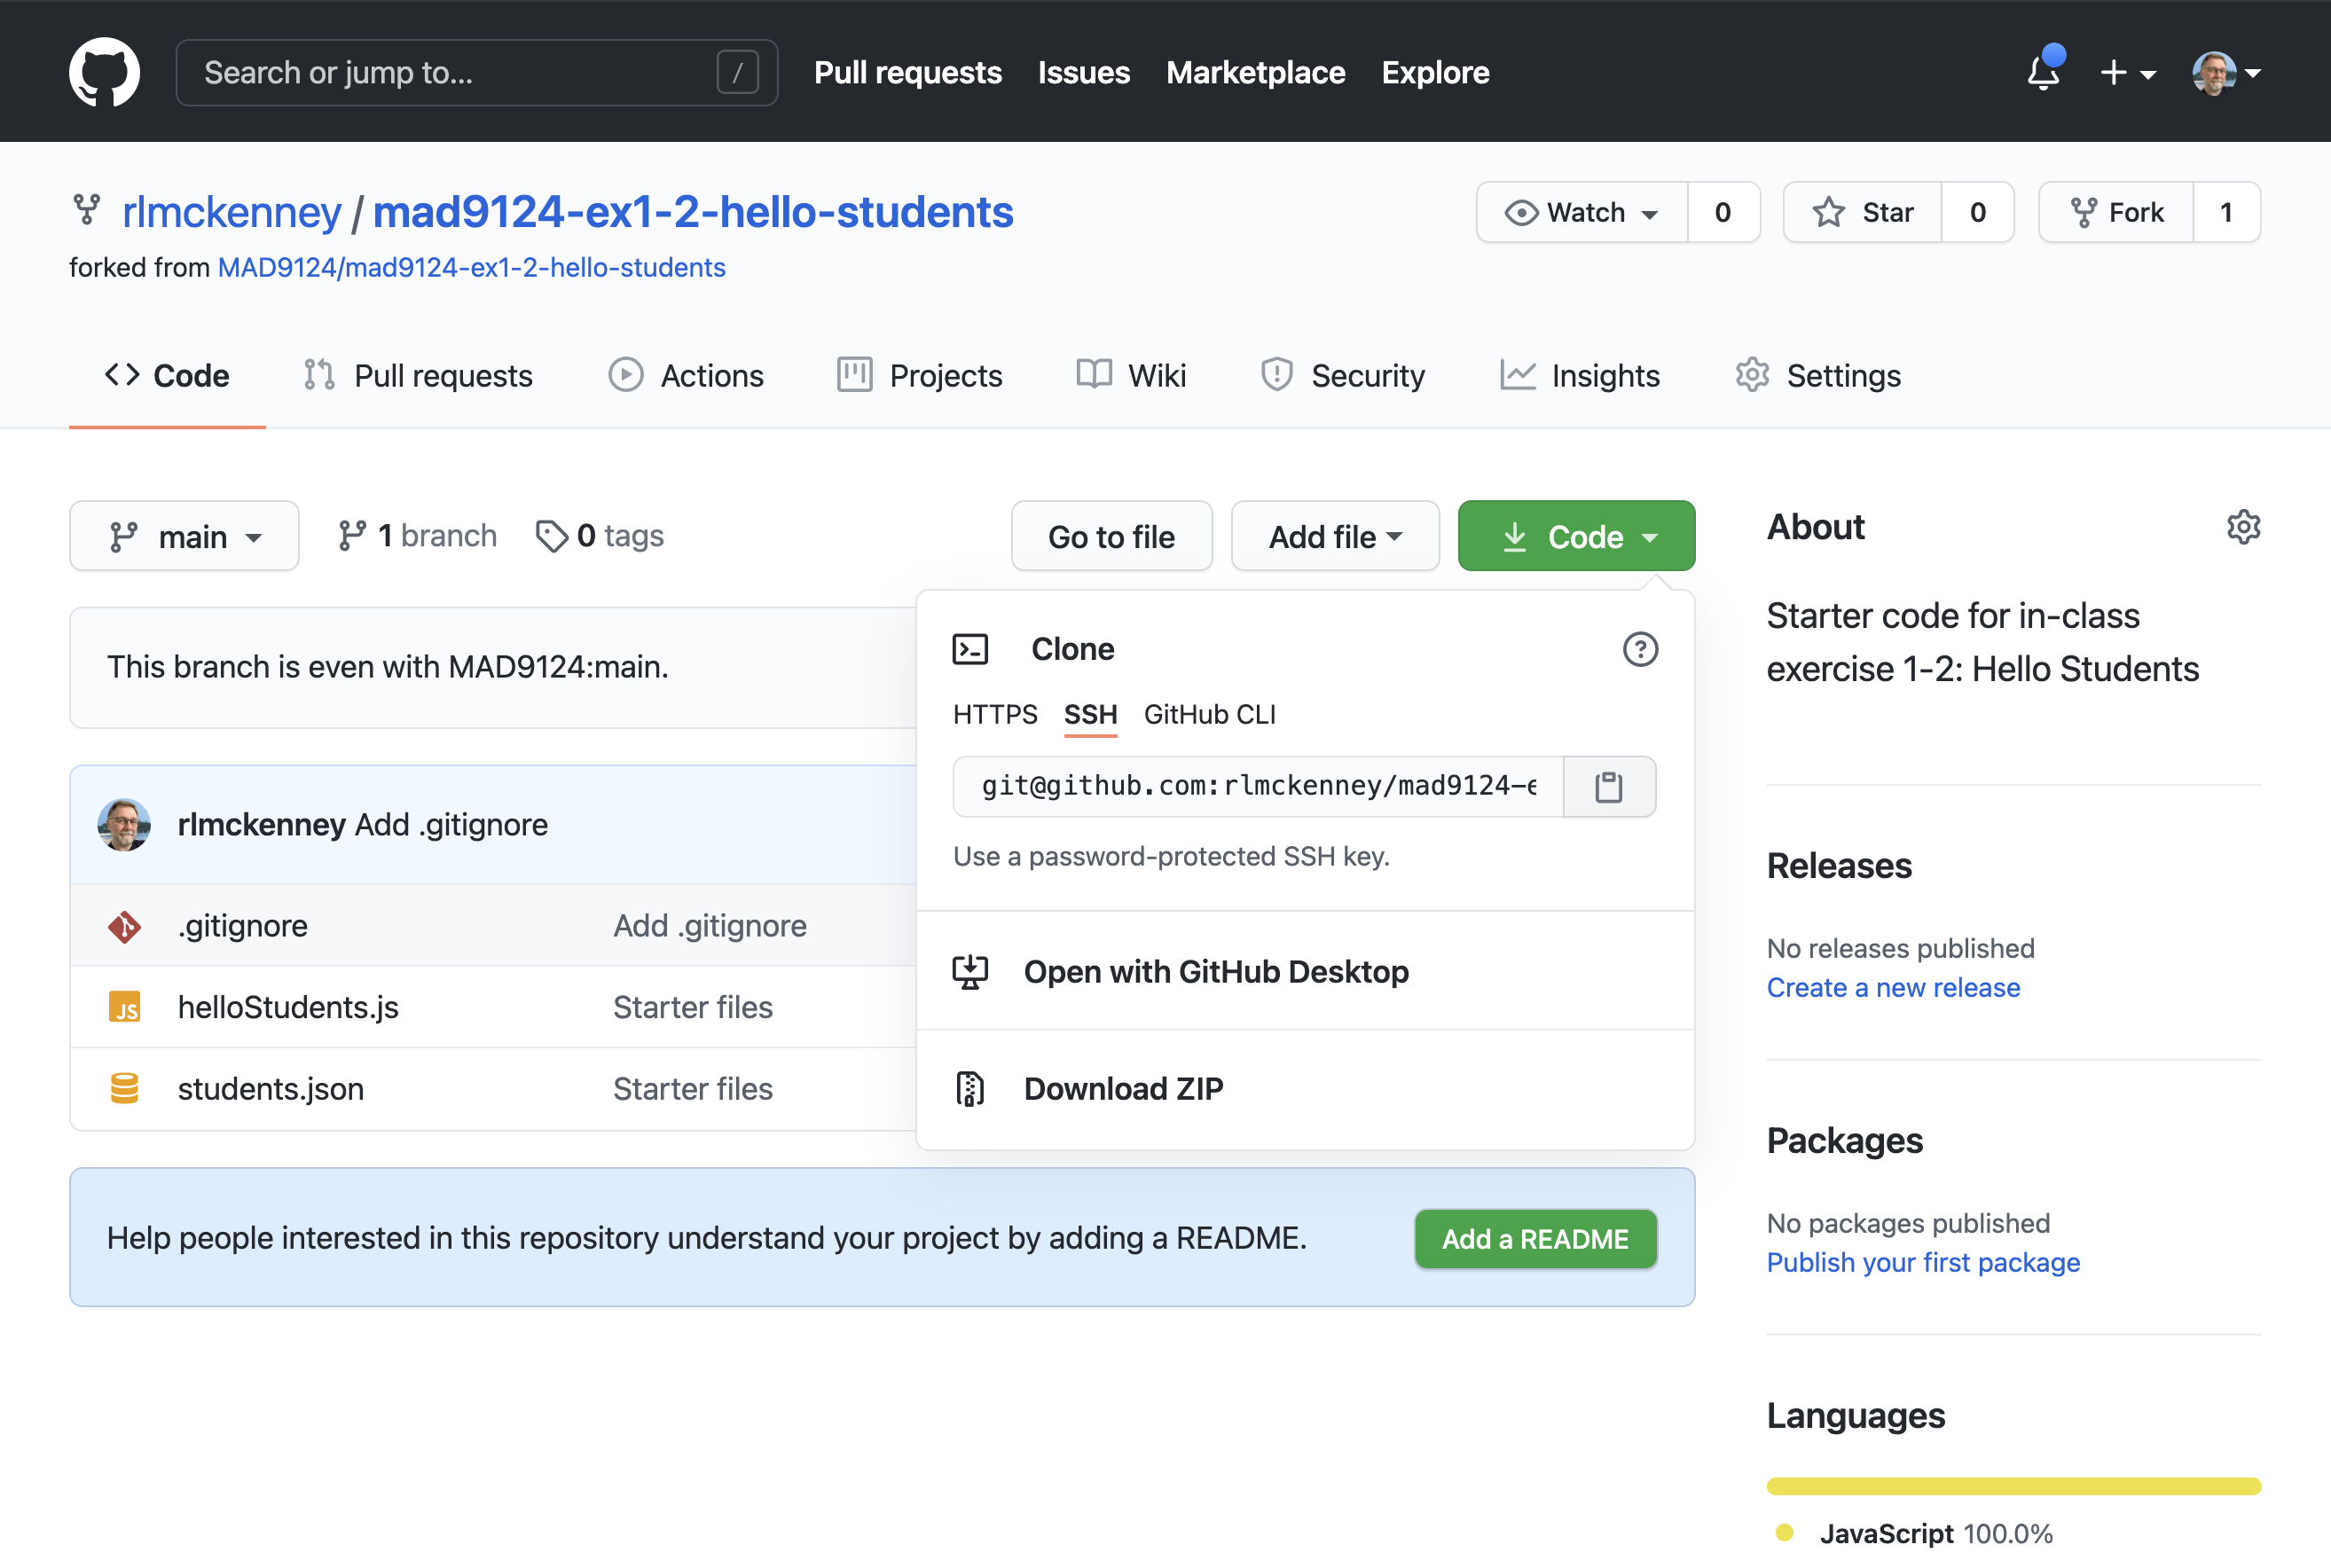
Task: Expand the Add file dropdown
Action: (x=1335, y=536)
